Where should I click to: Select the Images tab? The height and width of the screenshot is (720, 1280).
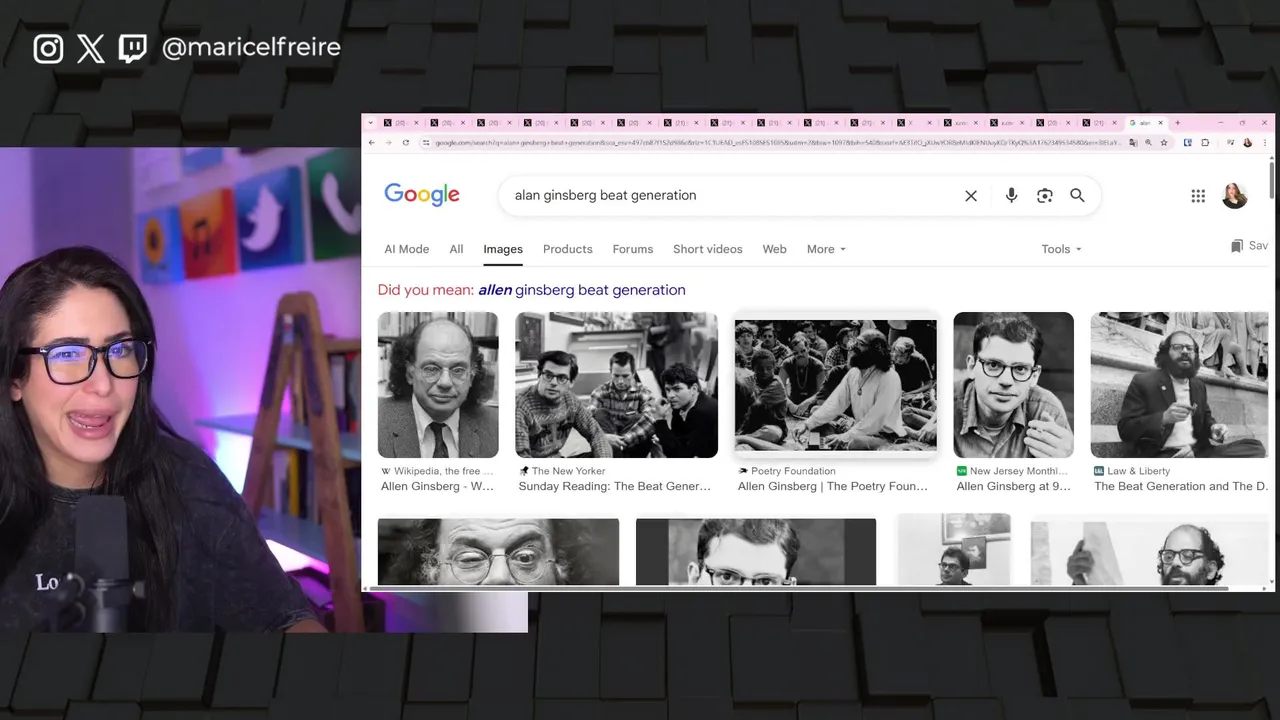[503, 249]
